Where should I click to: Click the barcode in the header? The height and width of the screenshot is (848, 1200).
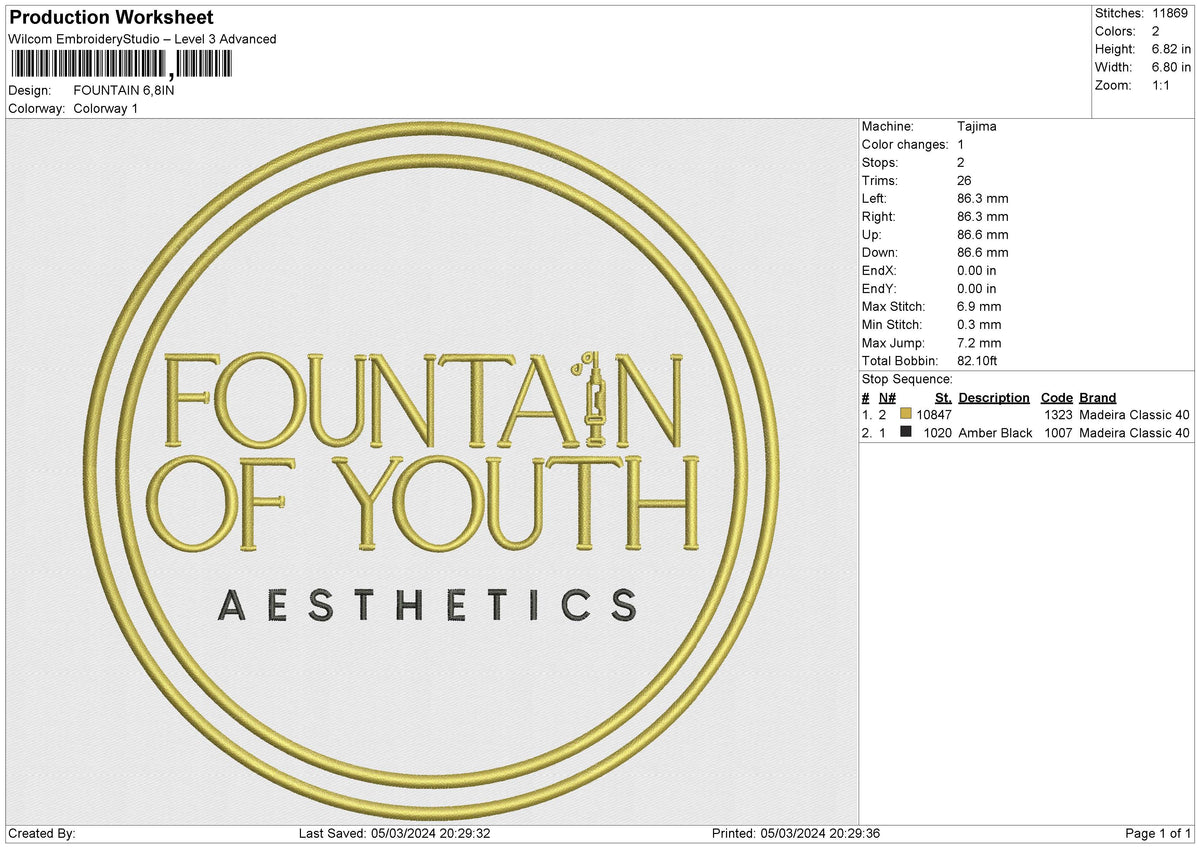121,65
